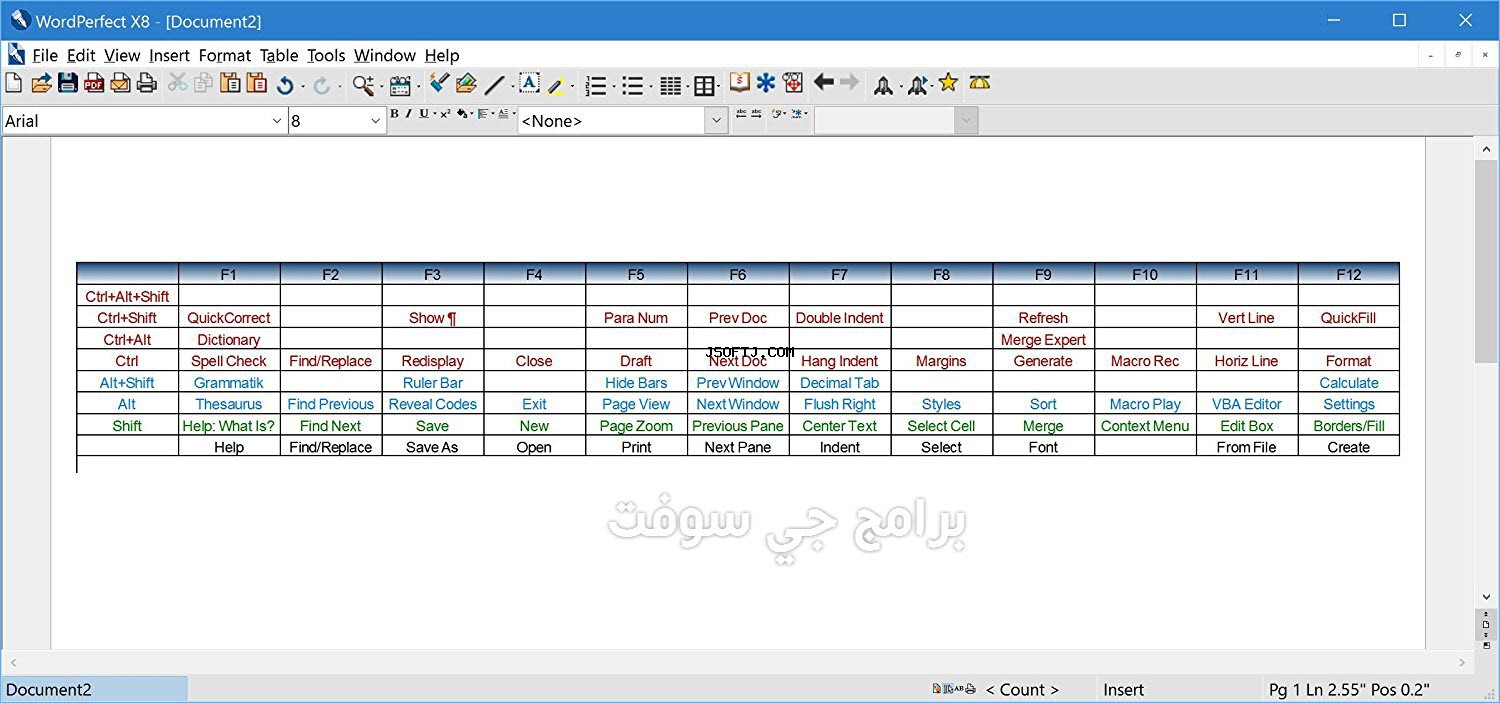The height and width of the screenshot is (703, 1500).
Task: Expand the Undo history dropdown arrow
Action: [x=302, y=87]
